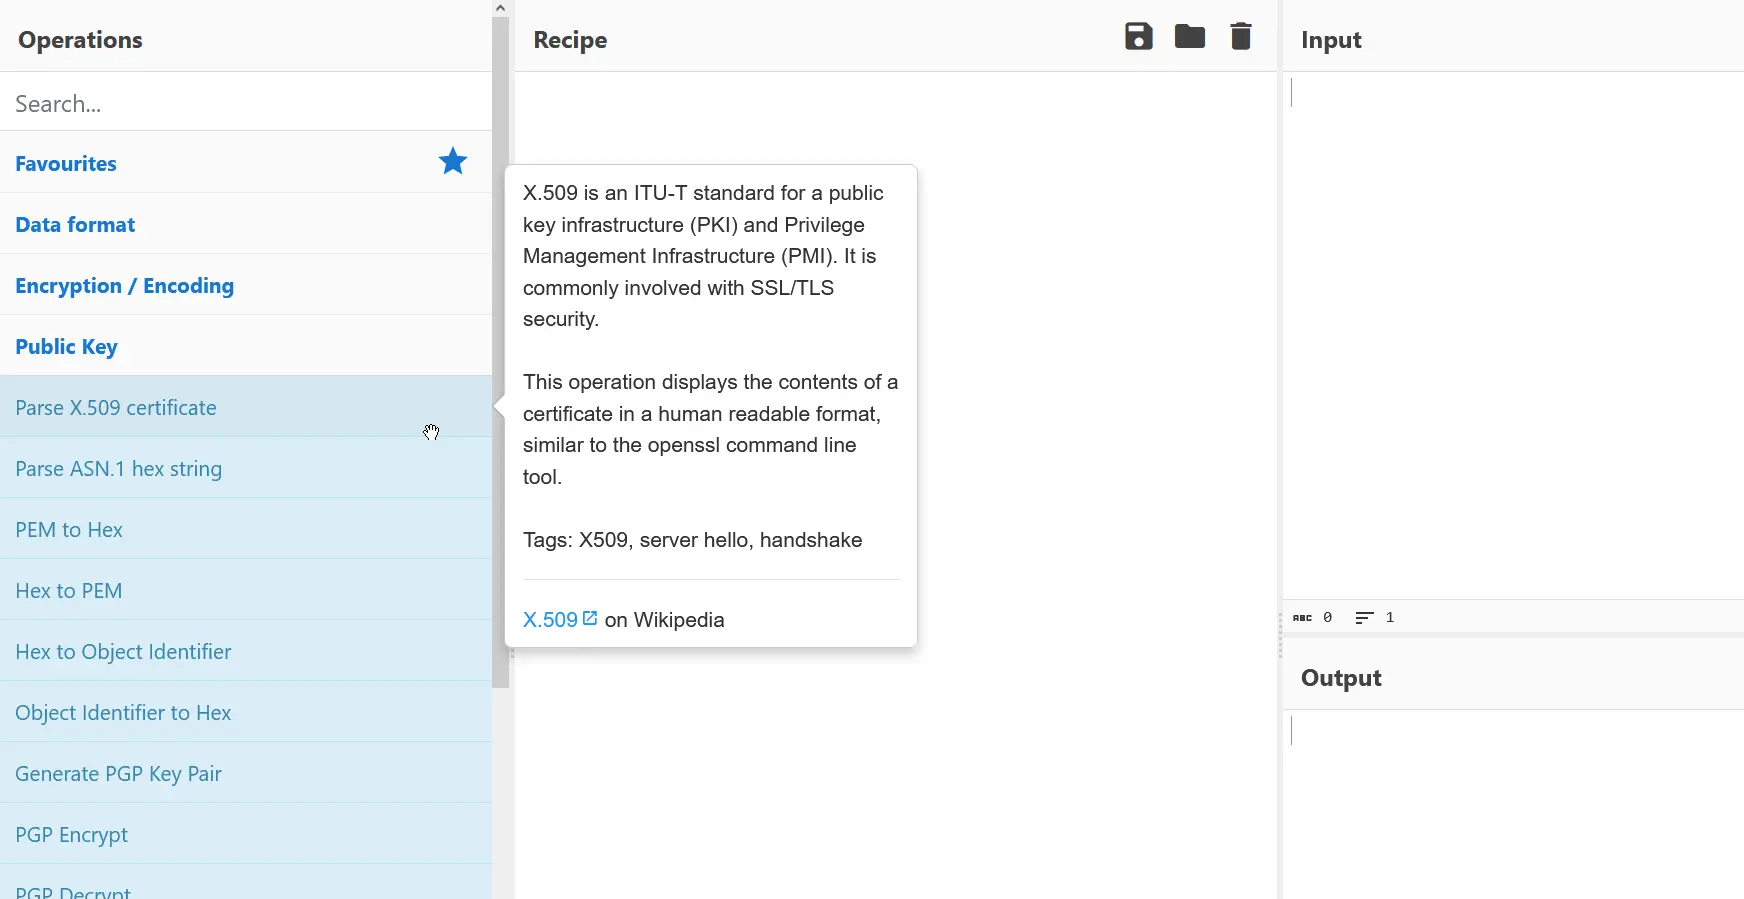Click the input character count icon

[x=1302, y=618]
